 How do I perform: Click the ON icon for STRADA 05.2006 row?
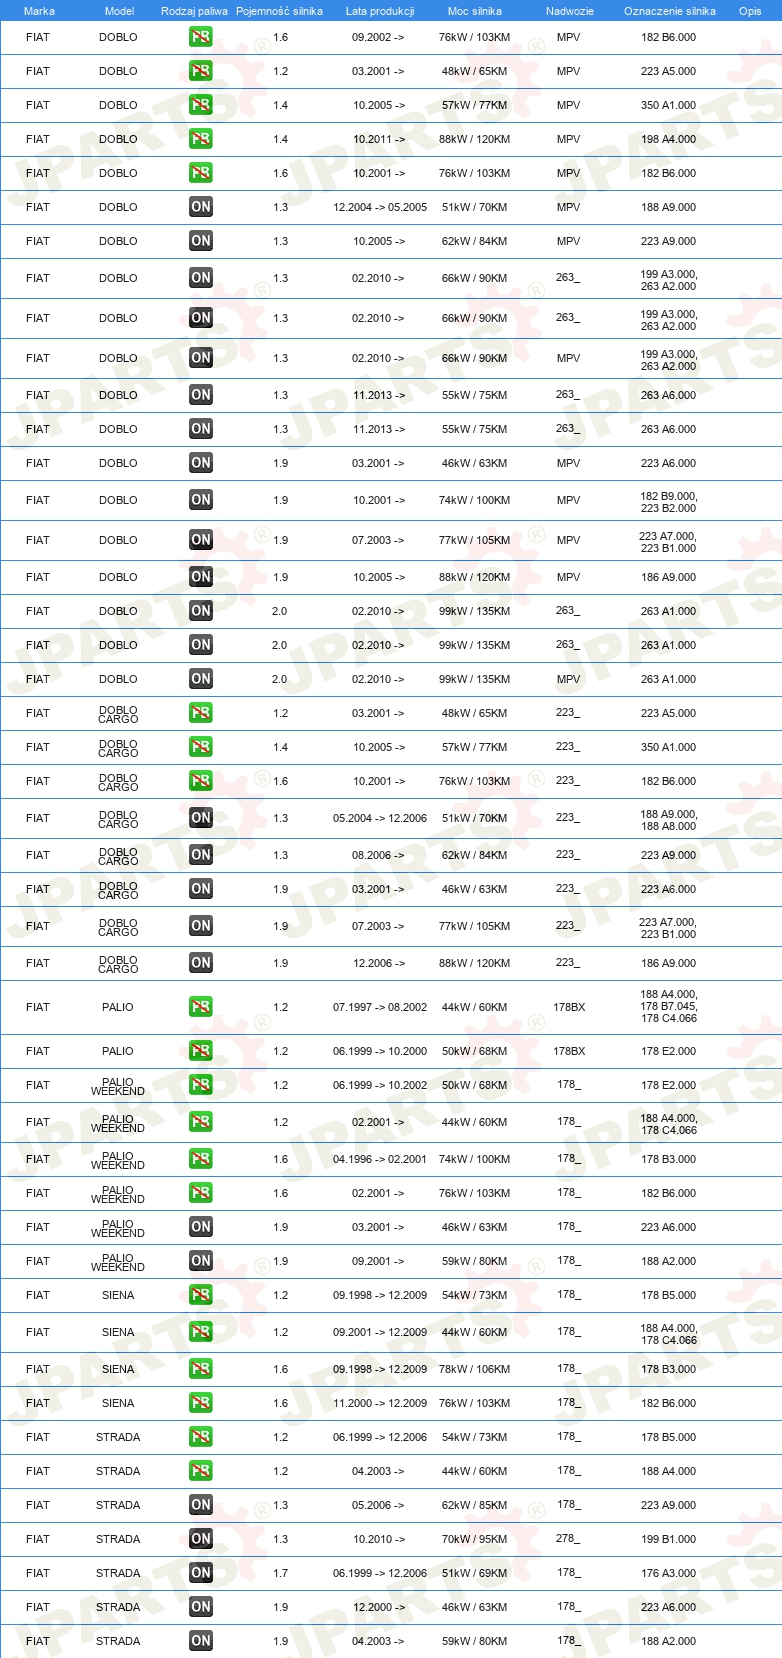click(x=201, y=1505)
